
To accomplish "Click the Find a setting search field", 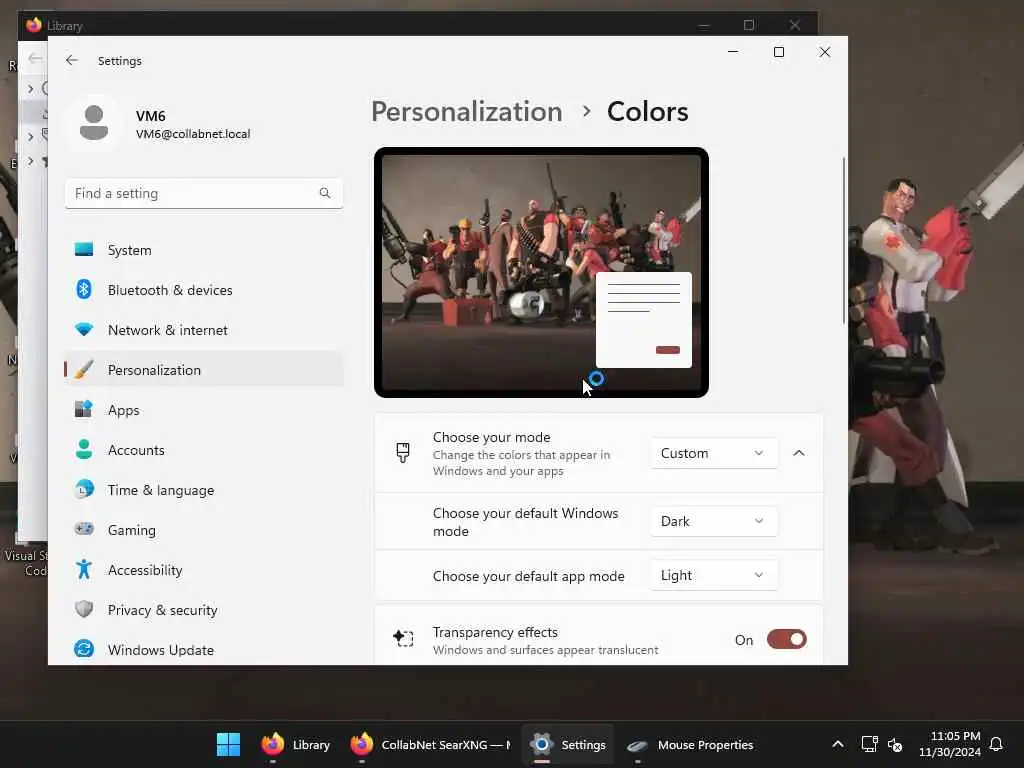I will tap(204, 193).
